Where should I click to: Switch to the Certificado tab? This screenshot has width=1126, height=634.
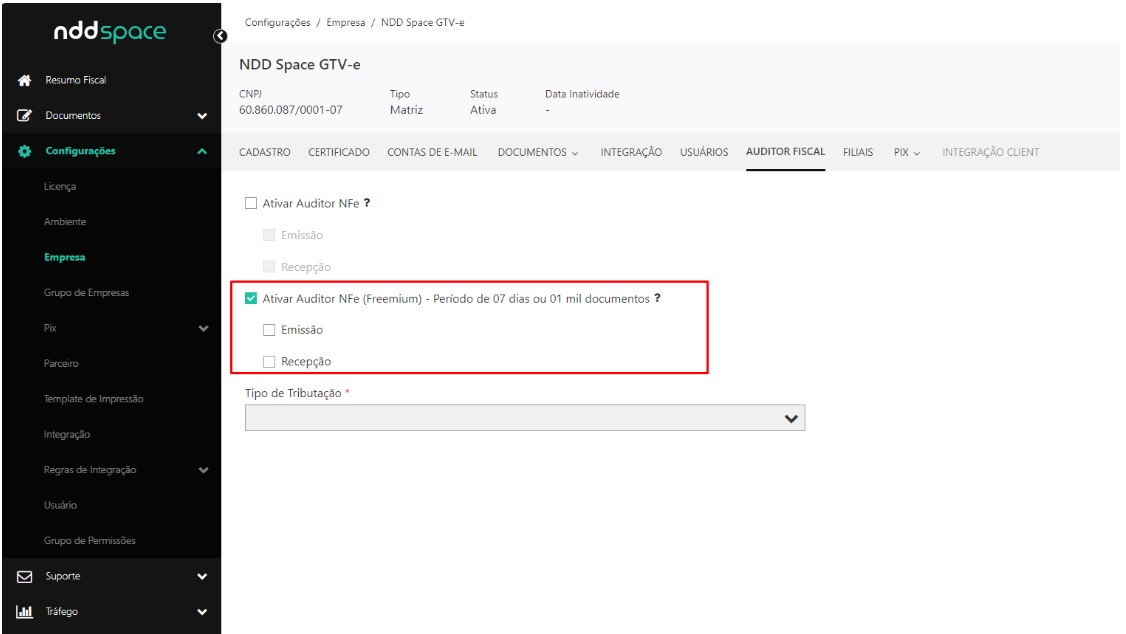(x=338, y=152)
